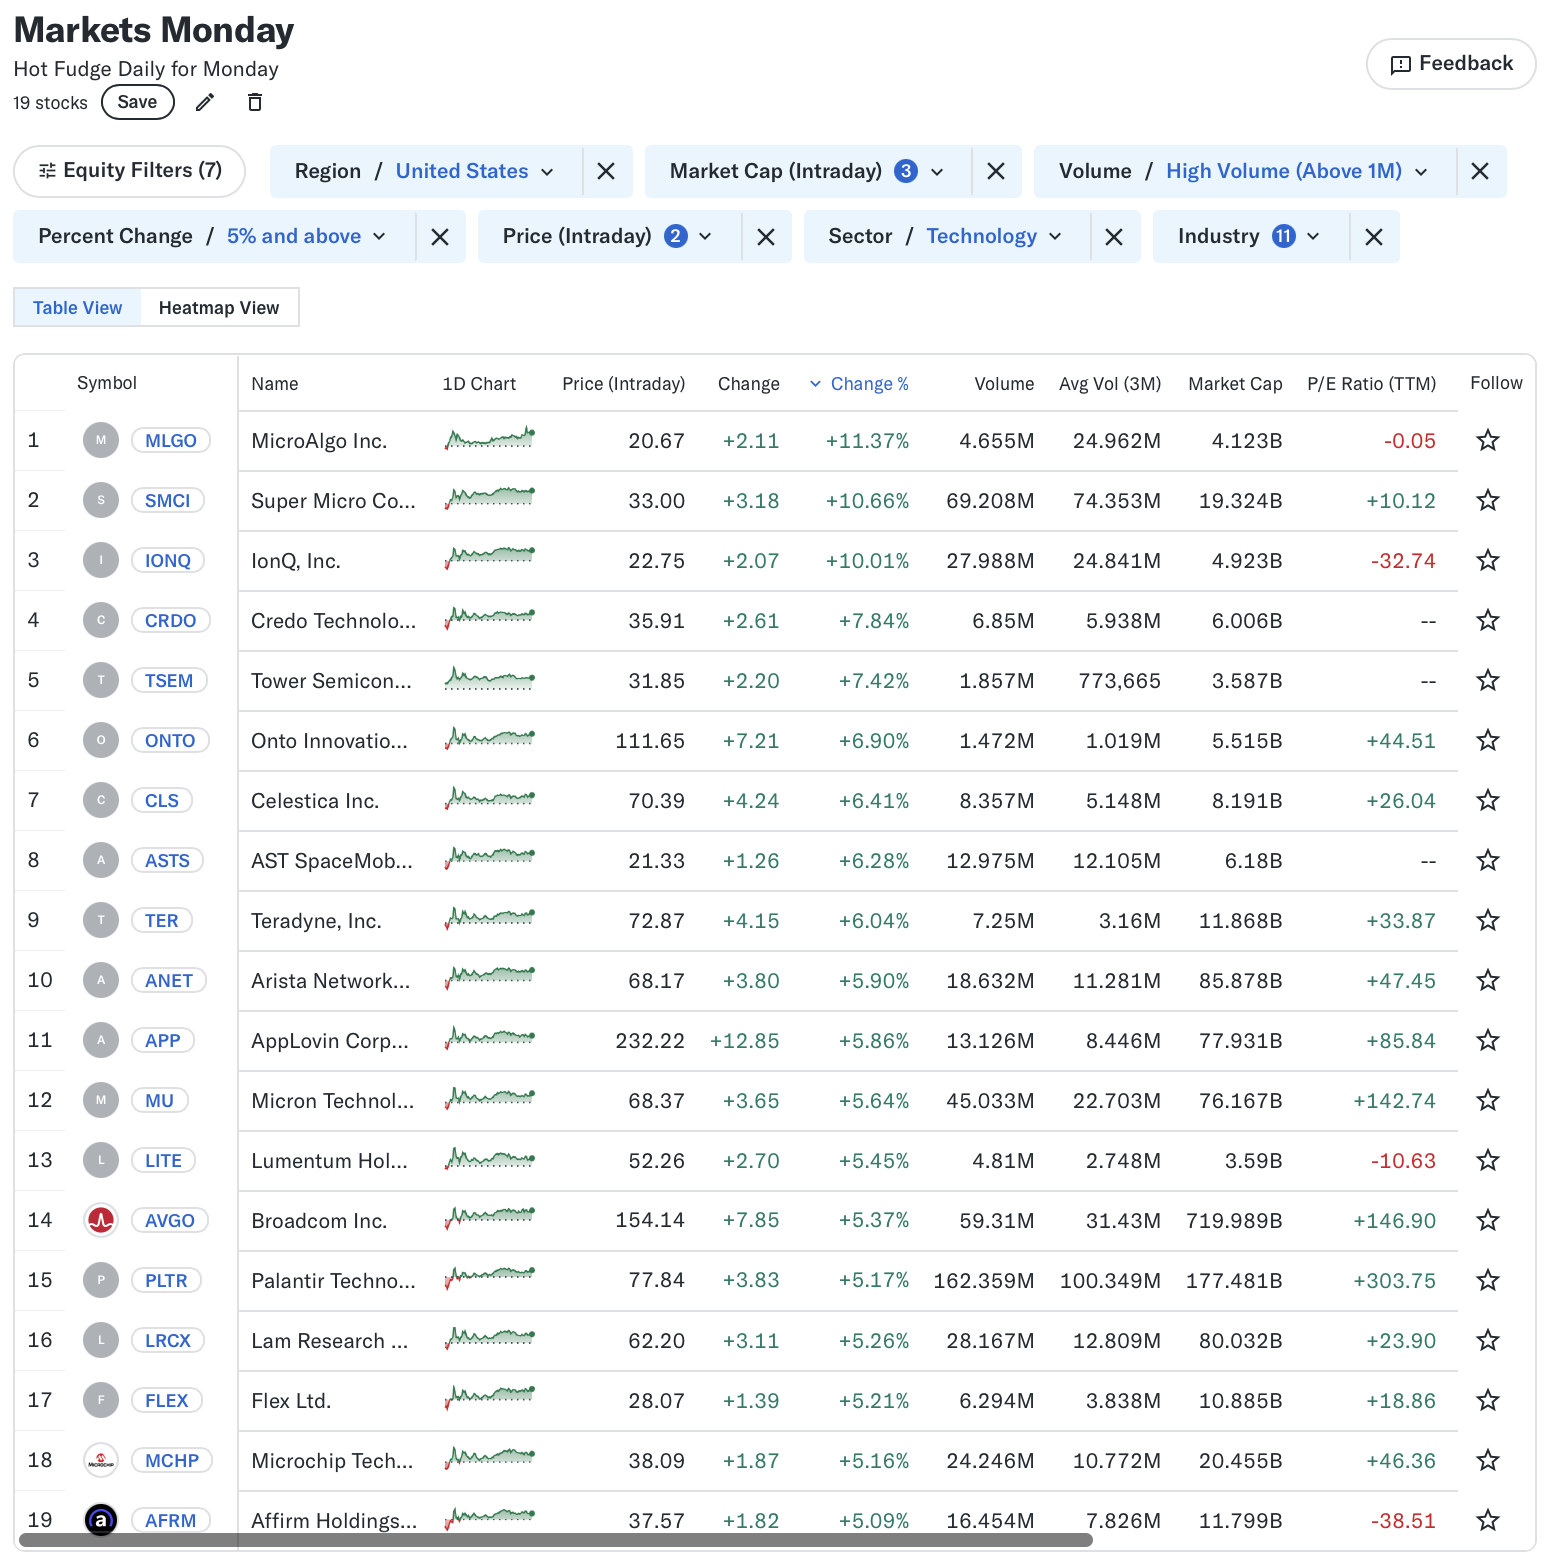1550x1568 pixels.
Task: Sort by P/E Ratio (TTM) header
Action: point(1371,384)
